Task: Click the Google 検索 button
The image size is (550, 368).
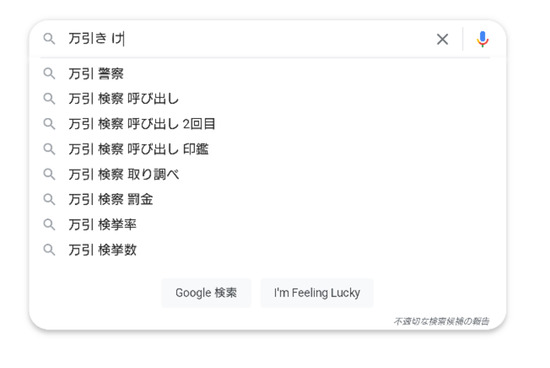Action: (x=206, y=293)
